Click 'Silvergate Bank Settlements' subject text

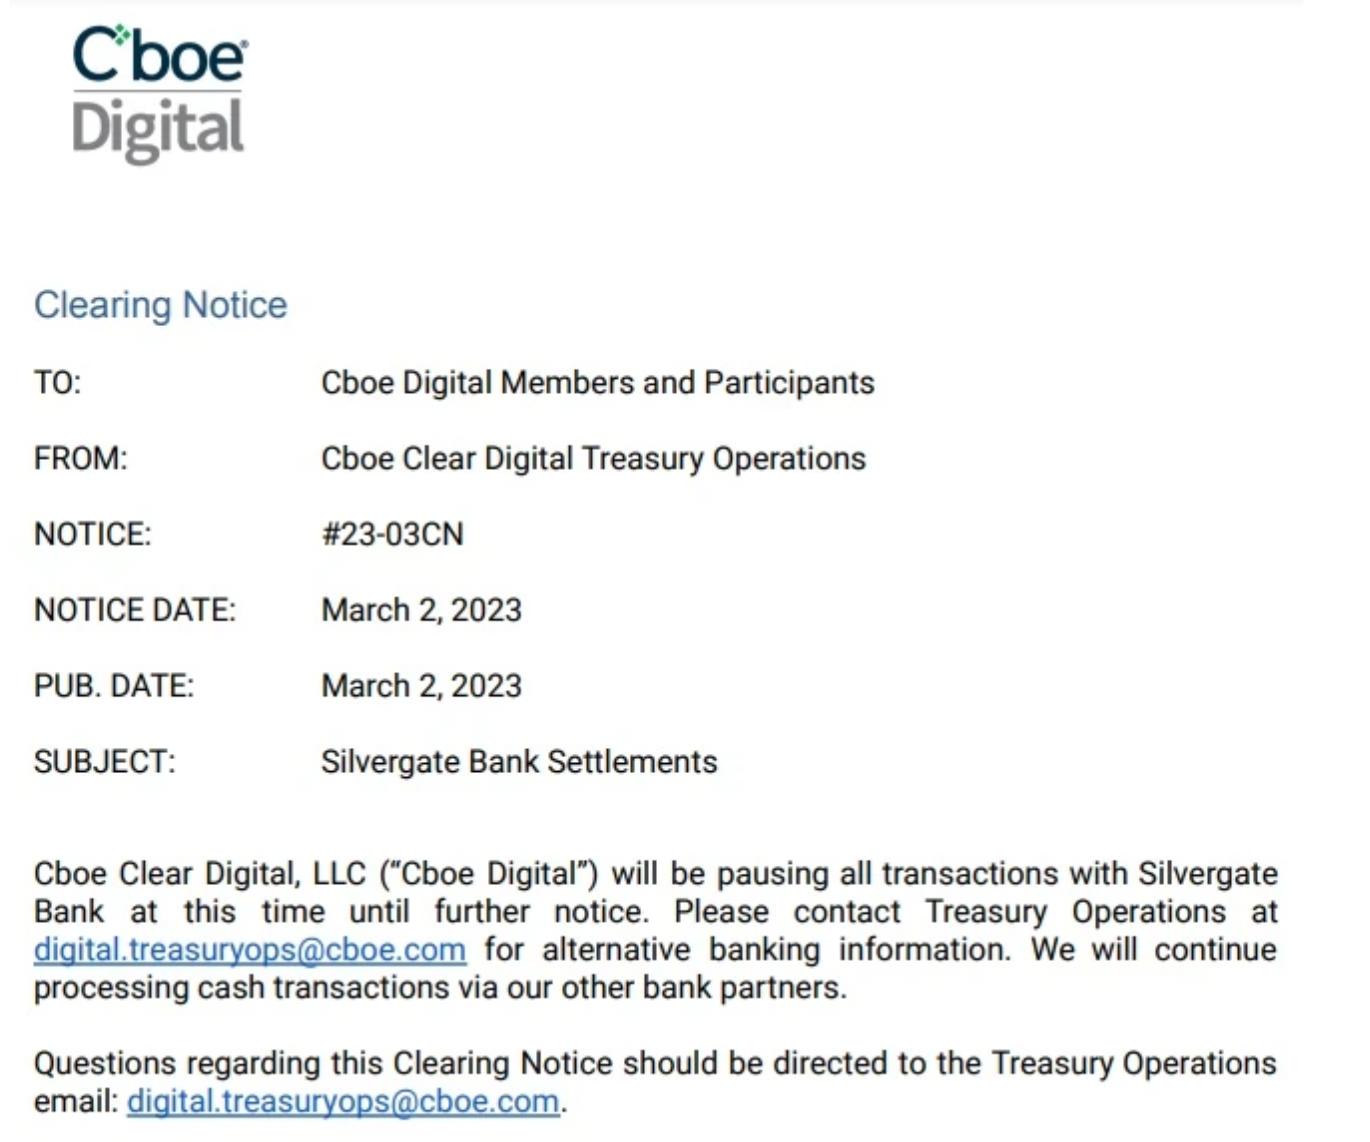click(x=519, y=763)
